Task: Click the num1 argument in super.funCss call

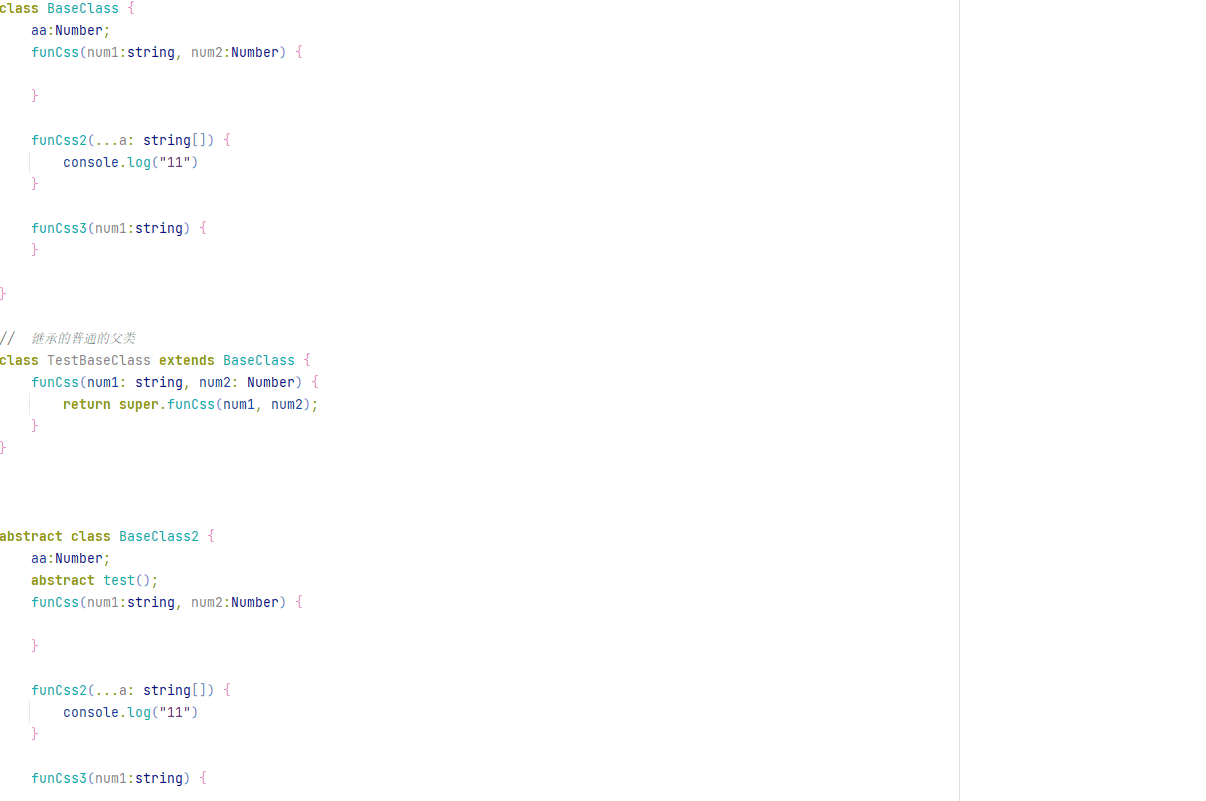Action: [238, 404]
